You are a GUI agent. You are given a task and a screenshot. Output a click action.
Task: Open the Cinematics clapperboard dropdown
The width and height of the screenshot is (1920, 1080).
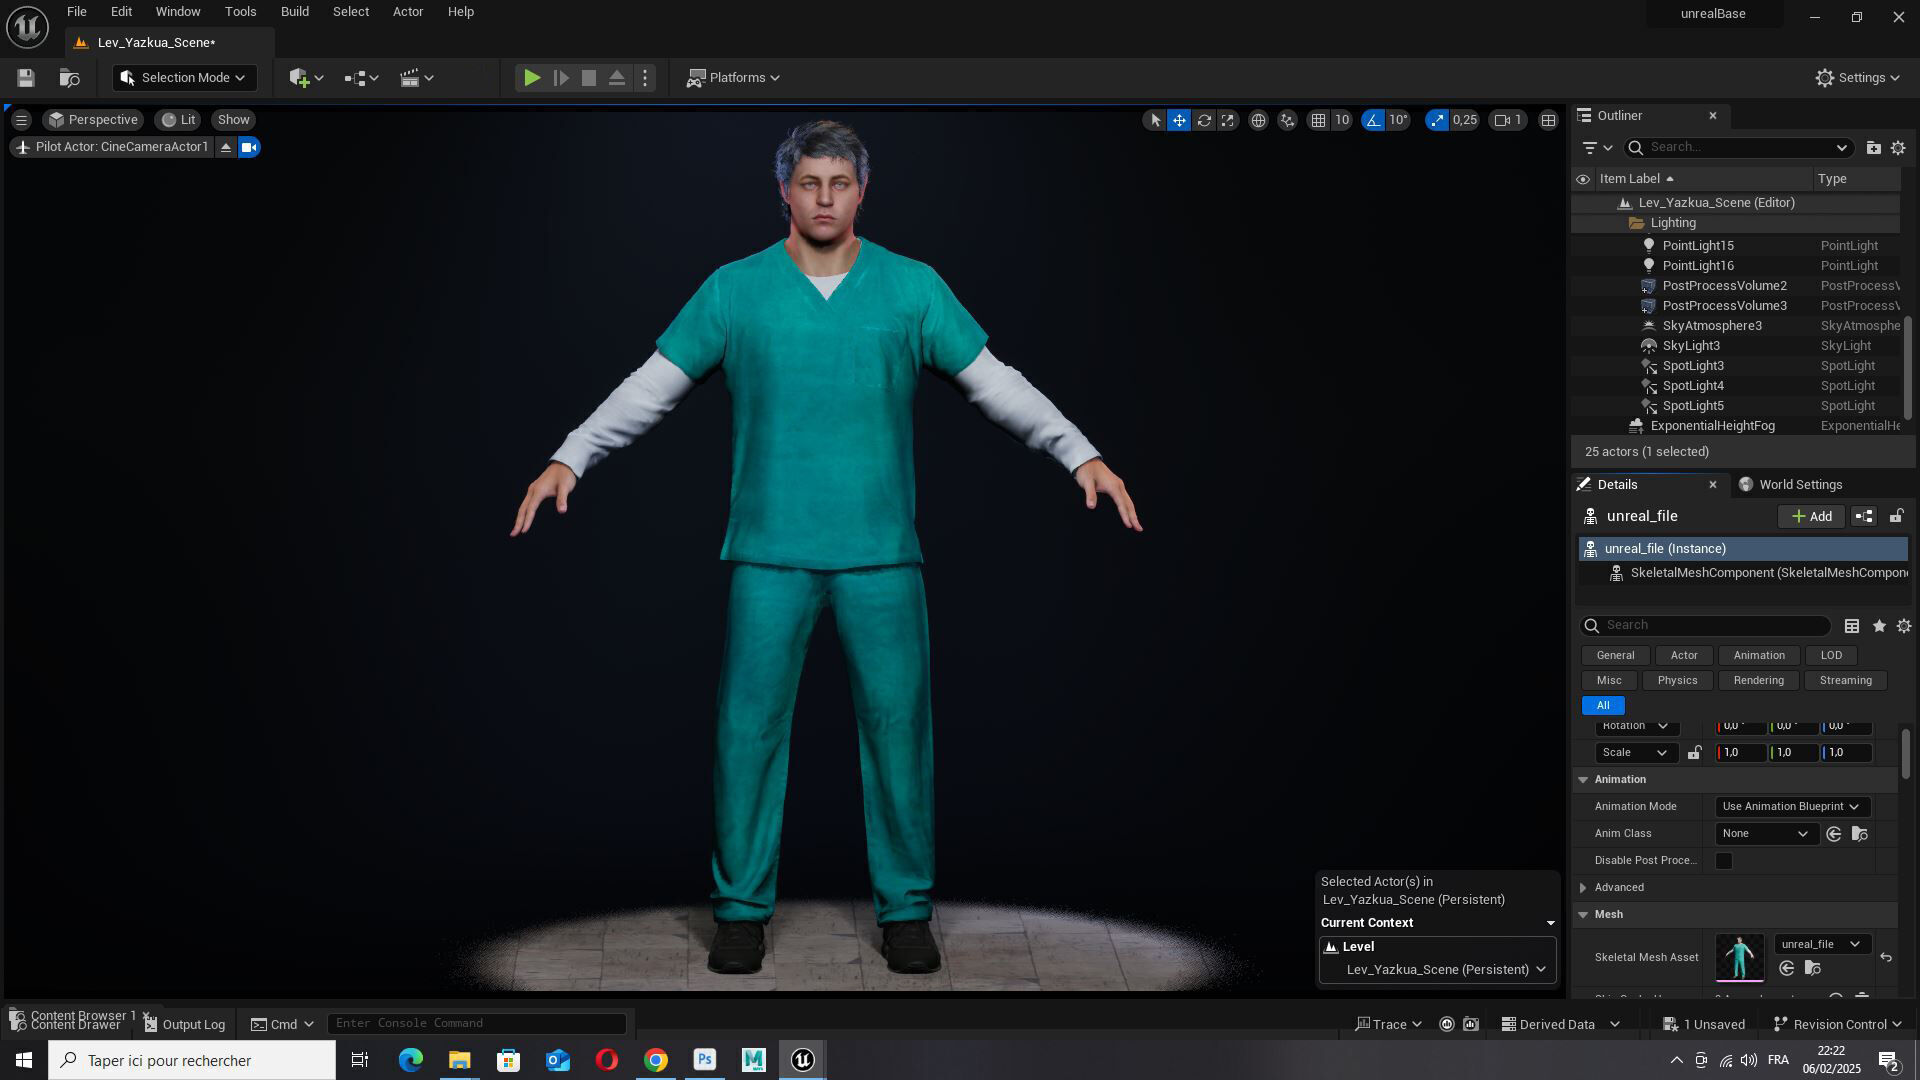click(416, 78)
